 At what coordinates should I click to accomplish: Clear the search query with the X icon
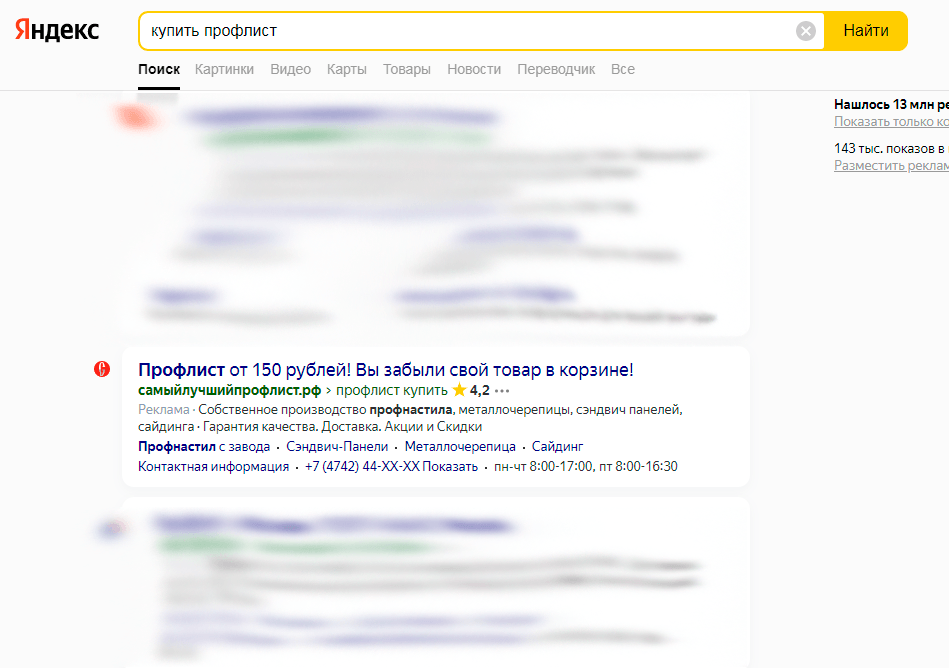coord(806,31)
